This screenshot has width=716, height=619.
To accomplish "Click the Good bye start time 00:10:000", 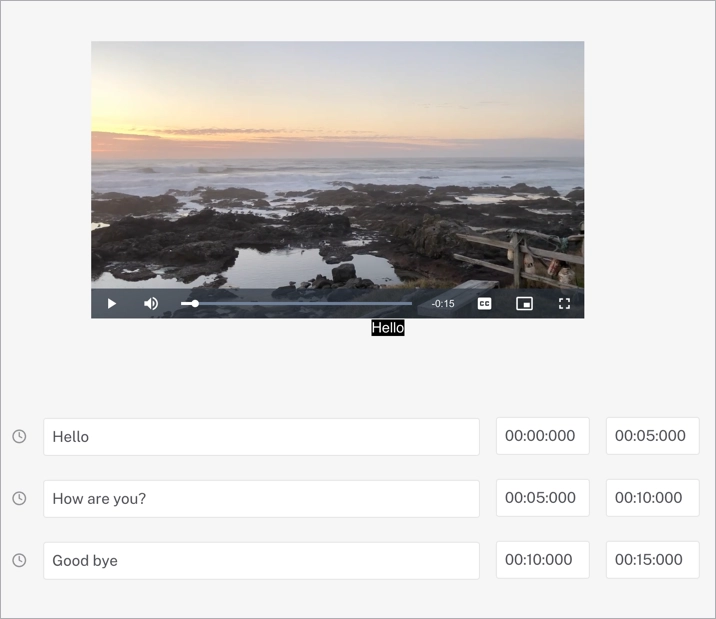I will coord(542,560).
